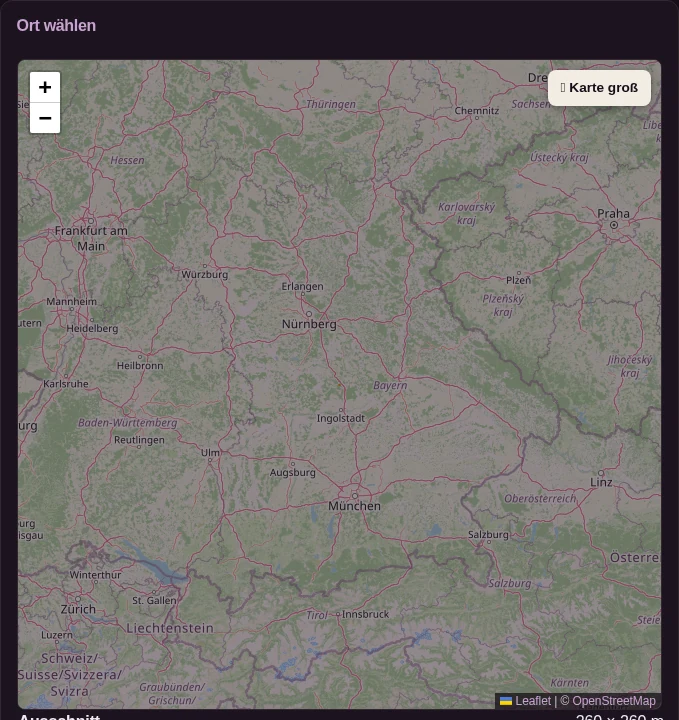Zoom in the map with plus button
The width and height of the screenshot is (679, 720).
(x=45, y=87)
